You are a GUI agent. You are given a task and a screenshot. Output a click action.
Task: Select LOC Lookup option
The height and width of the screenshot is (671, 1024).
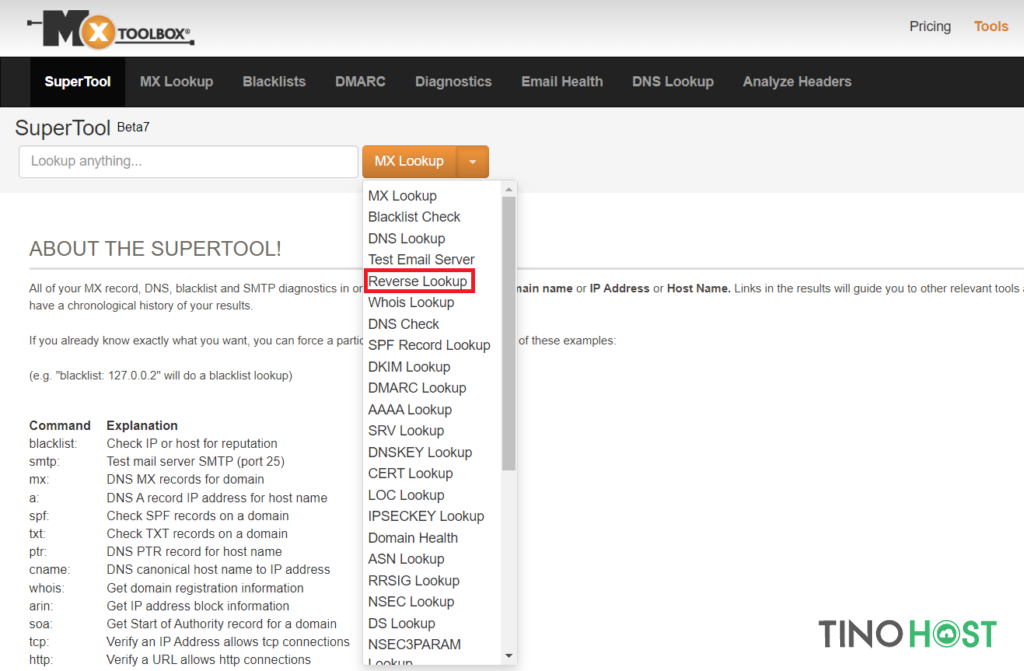[406, 495]
